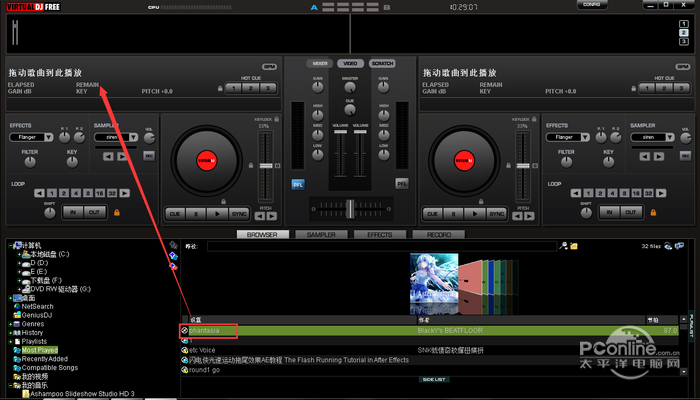
Task: Select the SCRATCH center panel tab
Action: click(382, 63)
